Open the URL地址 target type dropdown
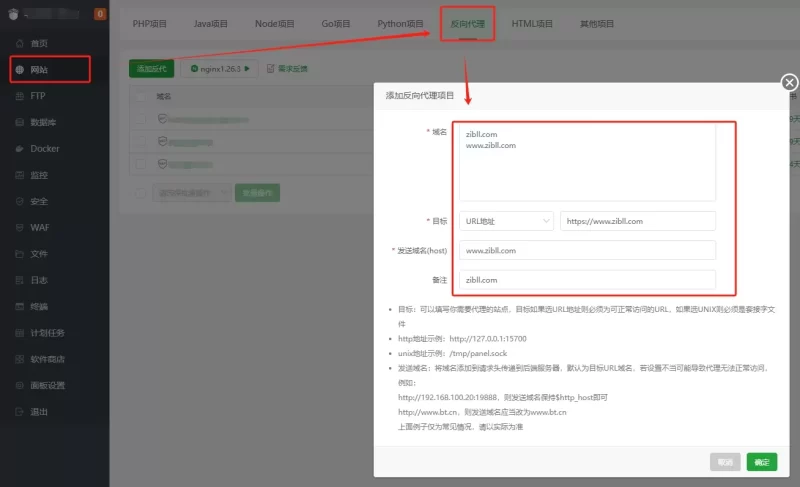The height and width of the screenshot is (487, 800). [506, 221]
